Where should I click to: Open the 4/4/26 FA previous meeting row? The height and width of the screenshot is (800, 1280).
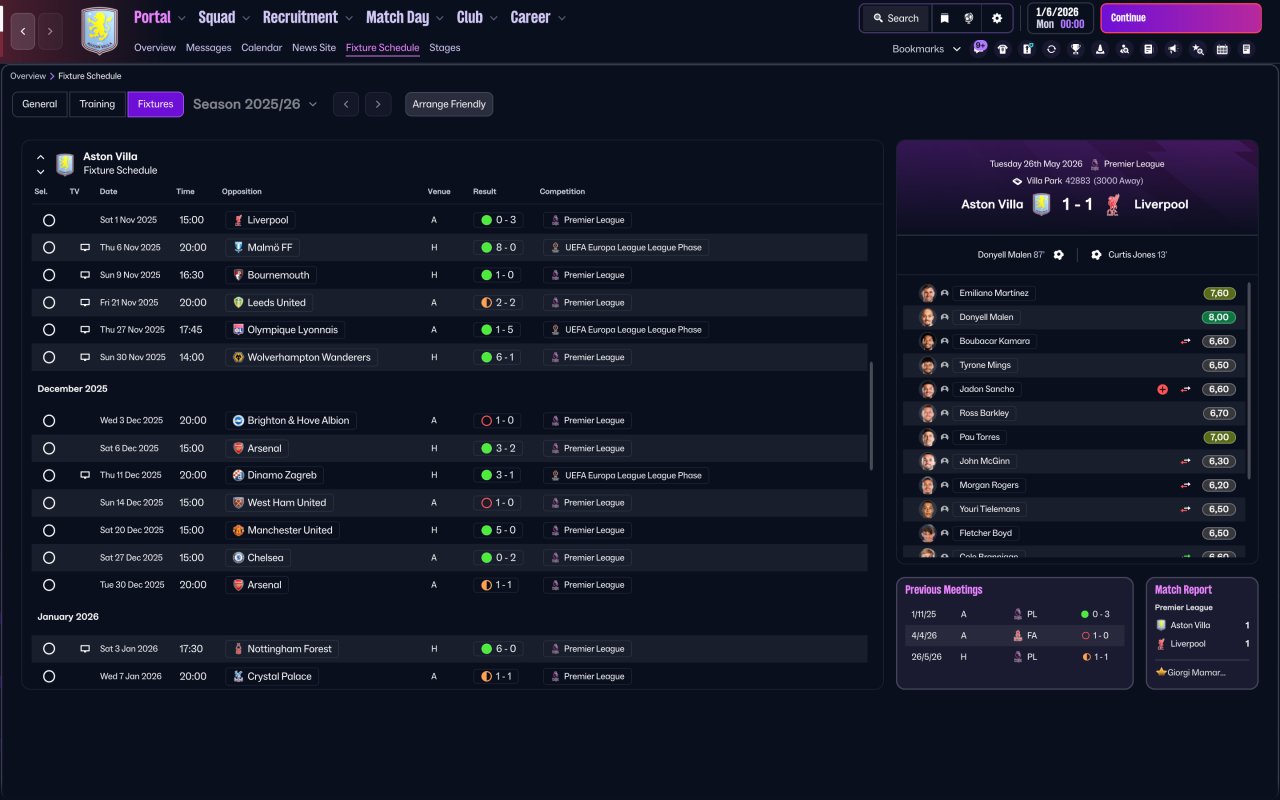pos(1014,635)
